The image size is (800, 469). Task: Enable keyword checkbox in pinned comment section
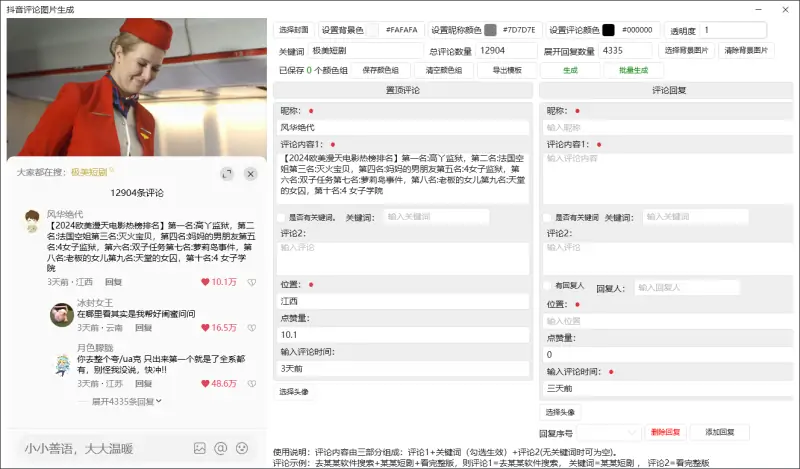(x=282, y=216)
